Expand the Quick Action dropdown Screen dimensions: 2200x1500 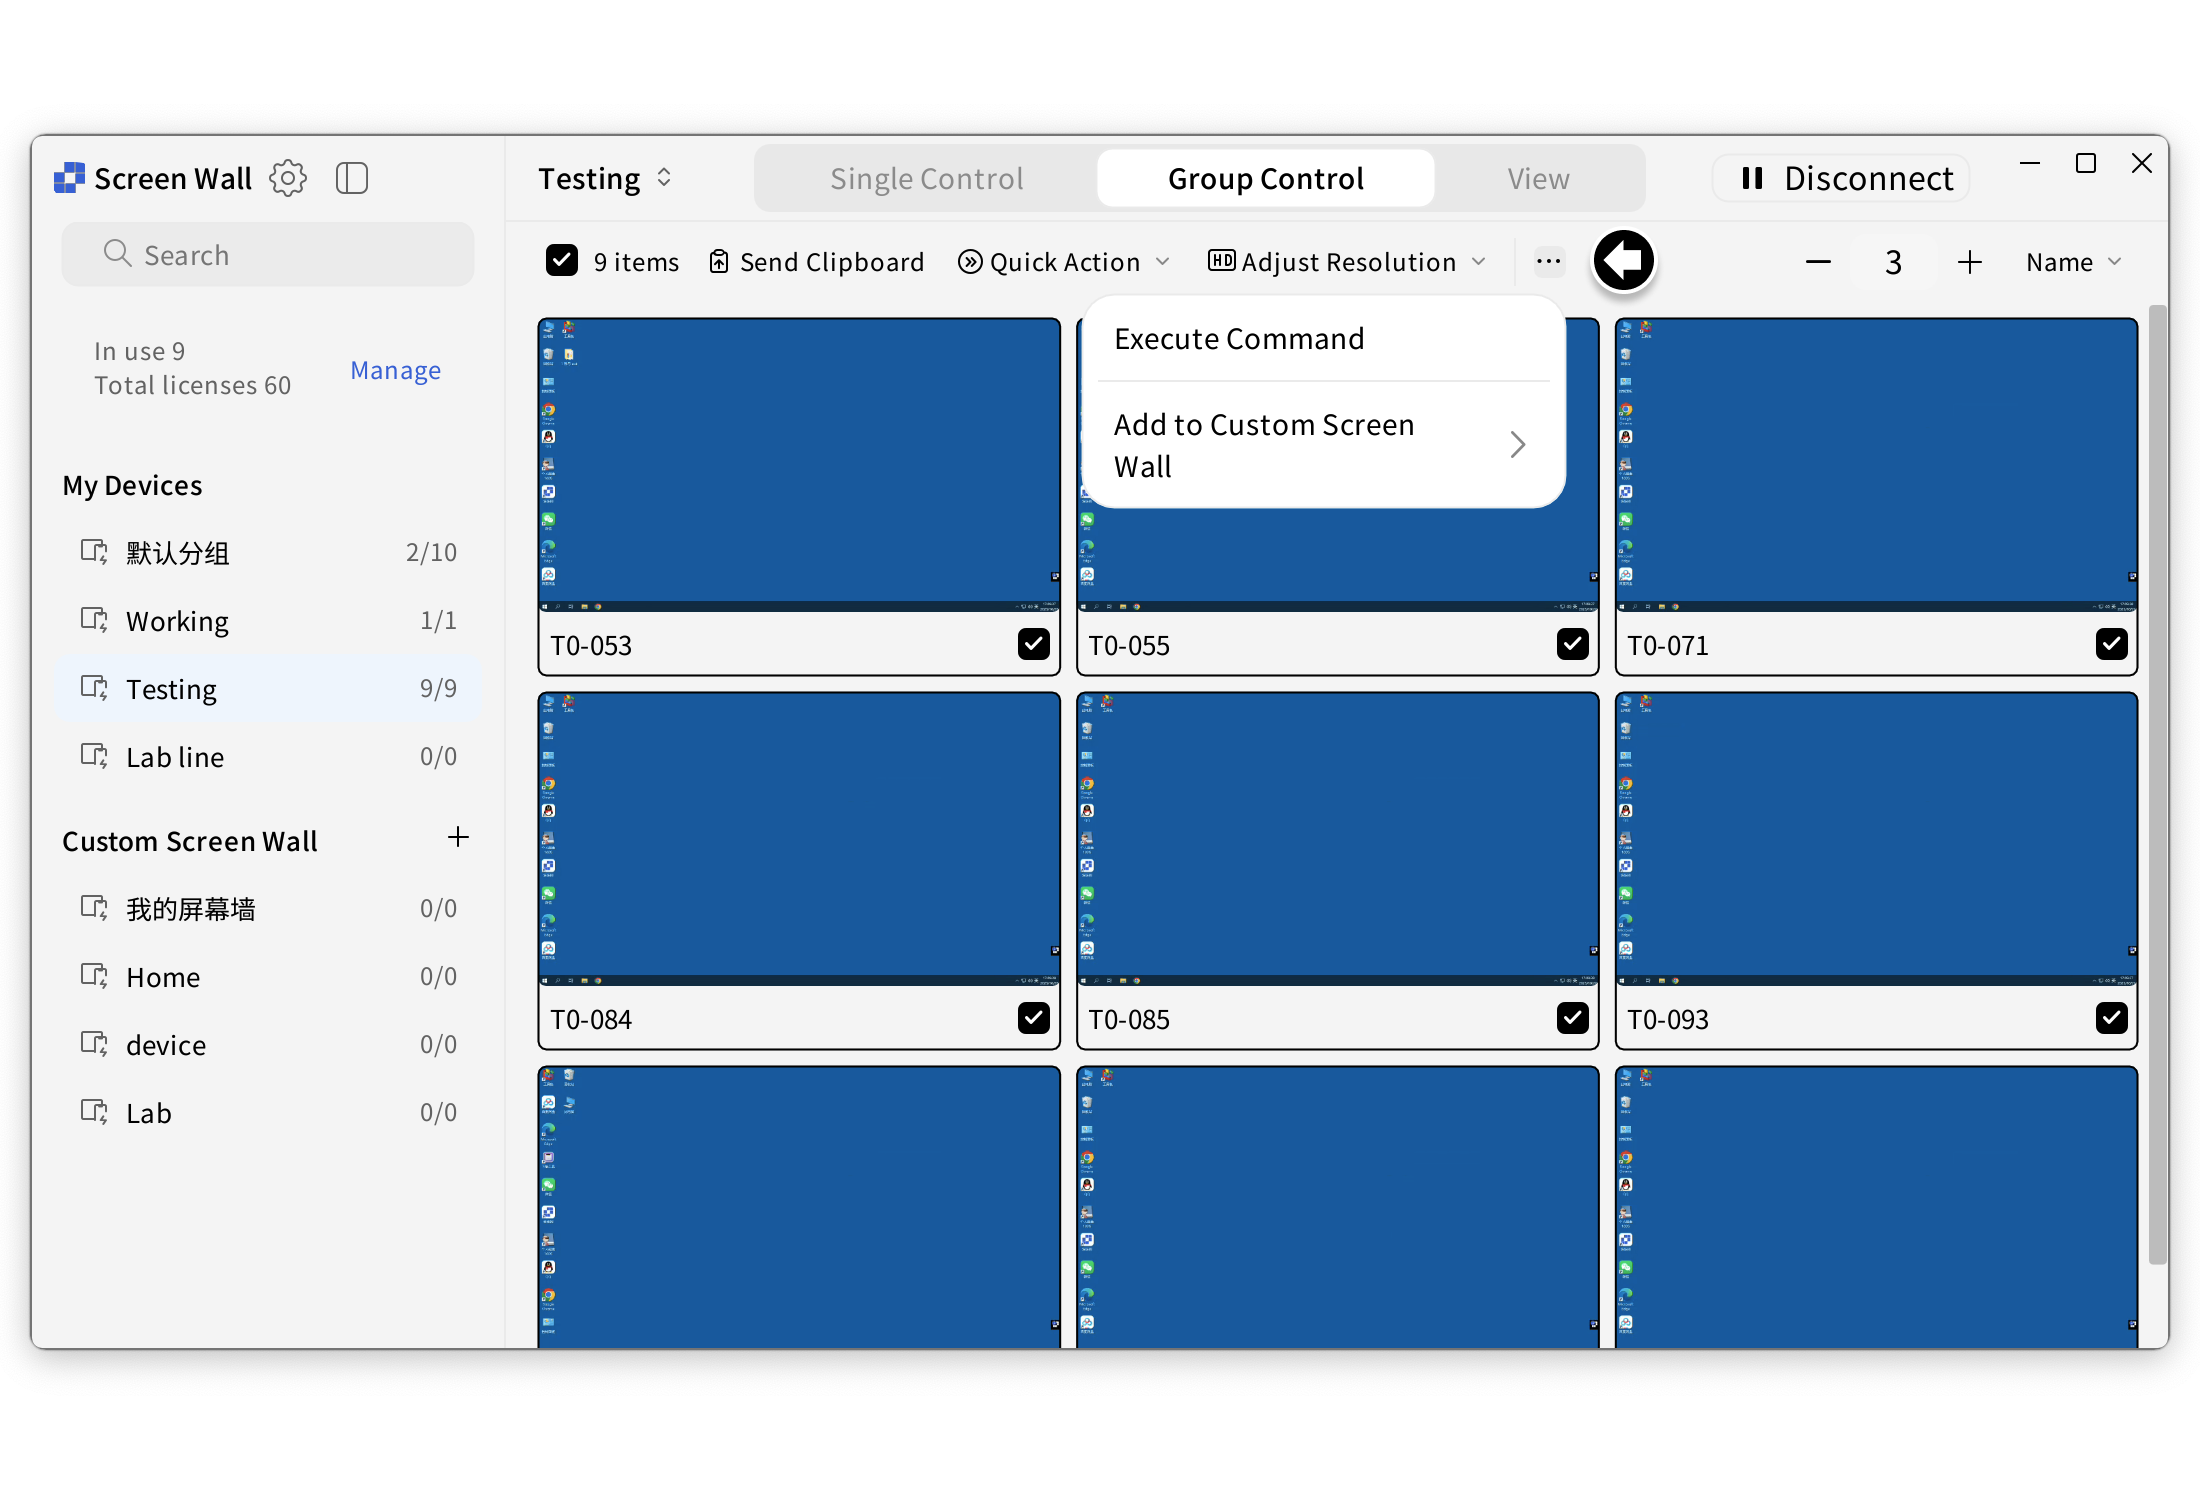coord(1064,262)
